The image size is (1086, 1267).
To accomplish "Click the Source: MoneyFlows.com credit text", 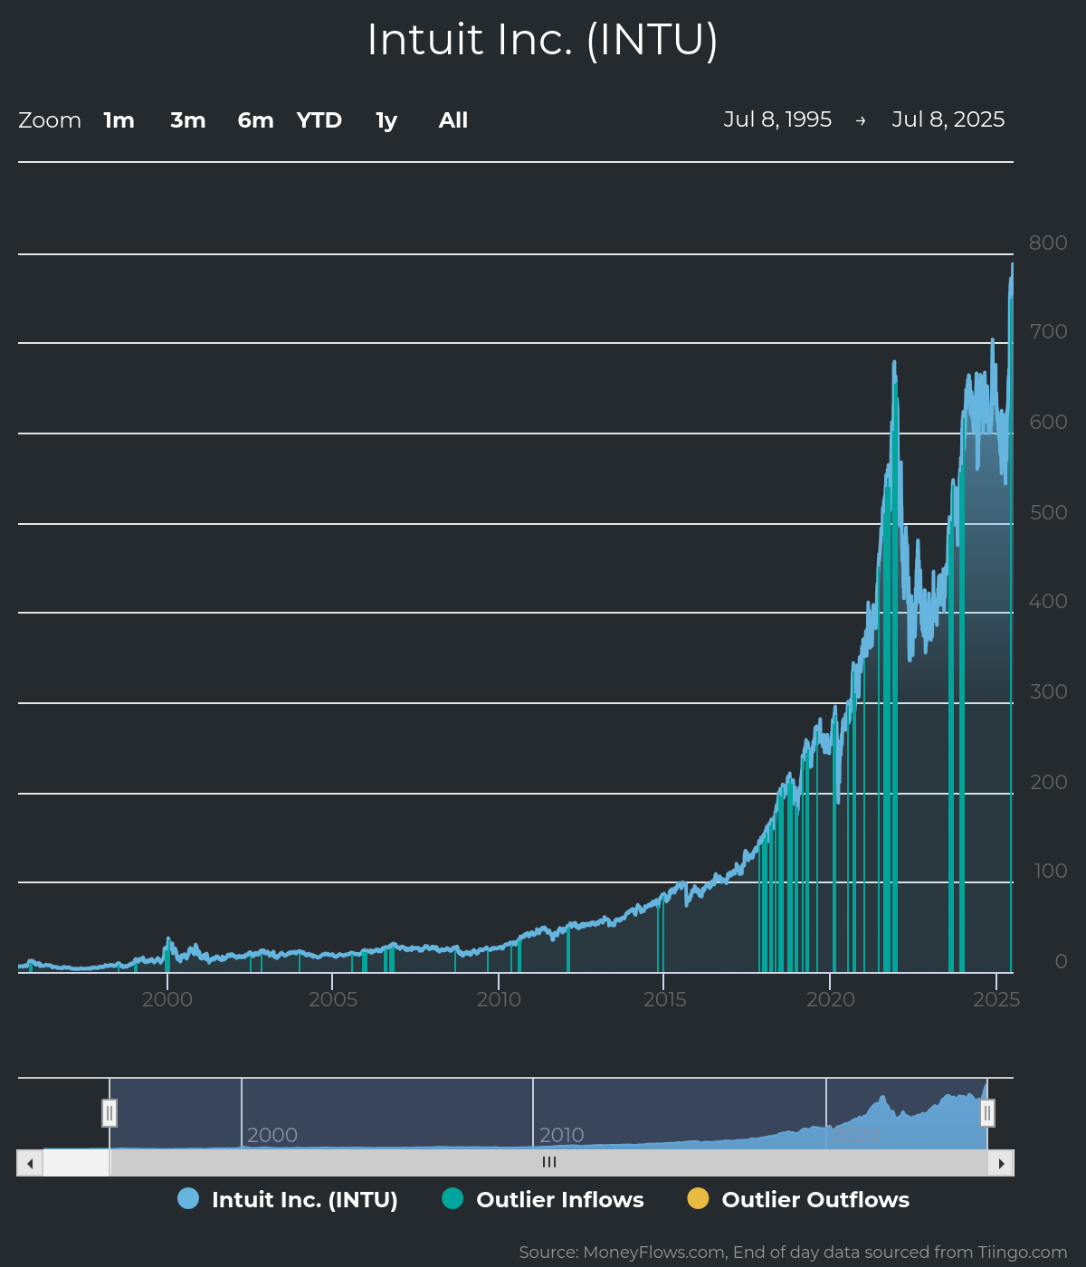I will click(793, 1252).
